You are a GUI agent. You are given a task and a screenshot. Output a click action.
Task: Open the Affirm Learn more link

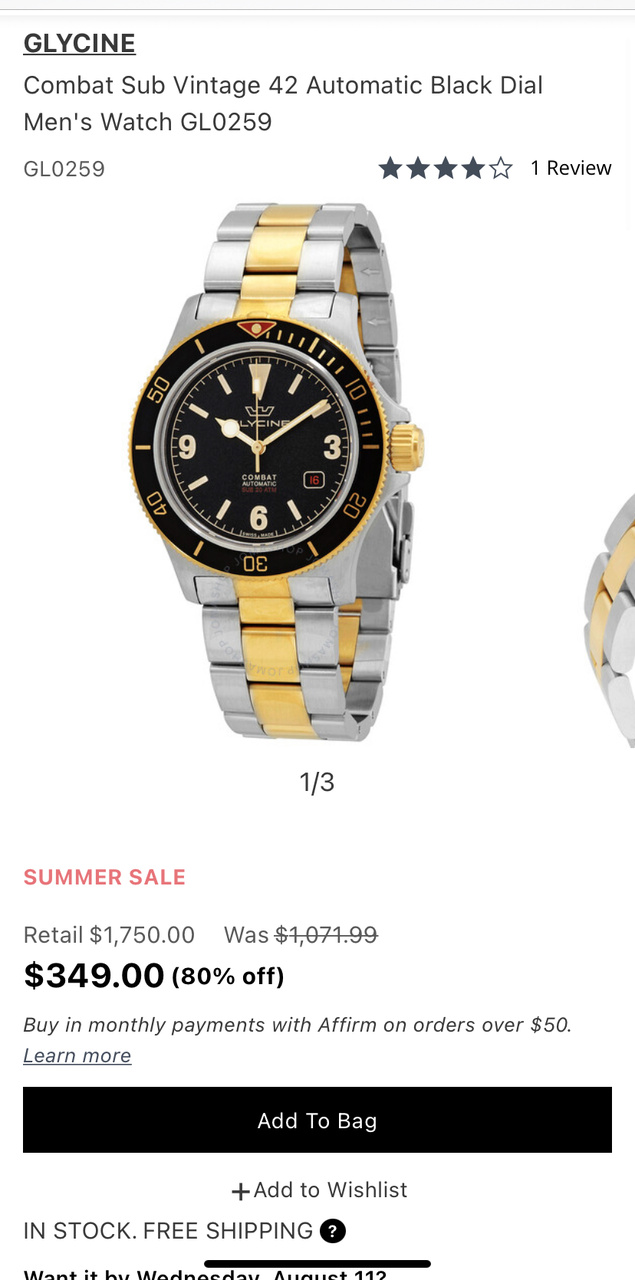[77, 1056]
